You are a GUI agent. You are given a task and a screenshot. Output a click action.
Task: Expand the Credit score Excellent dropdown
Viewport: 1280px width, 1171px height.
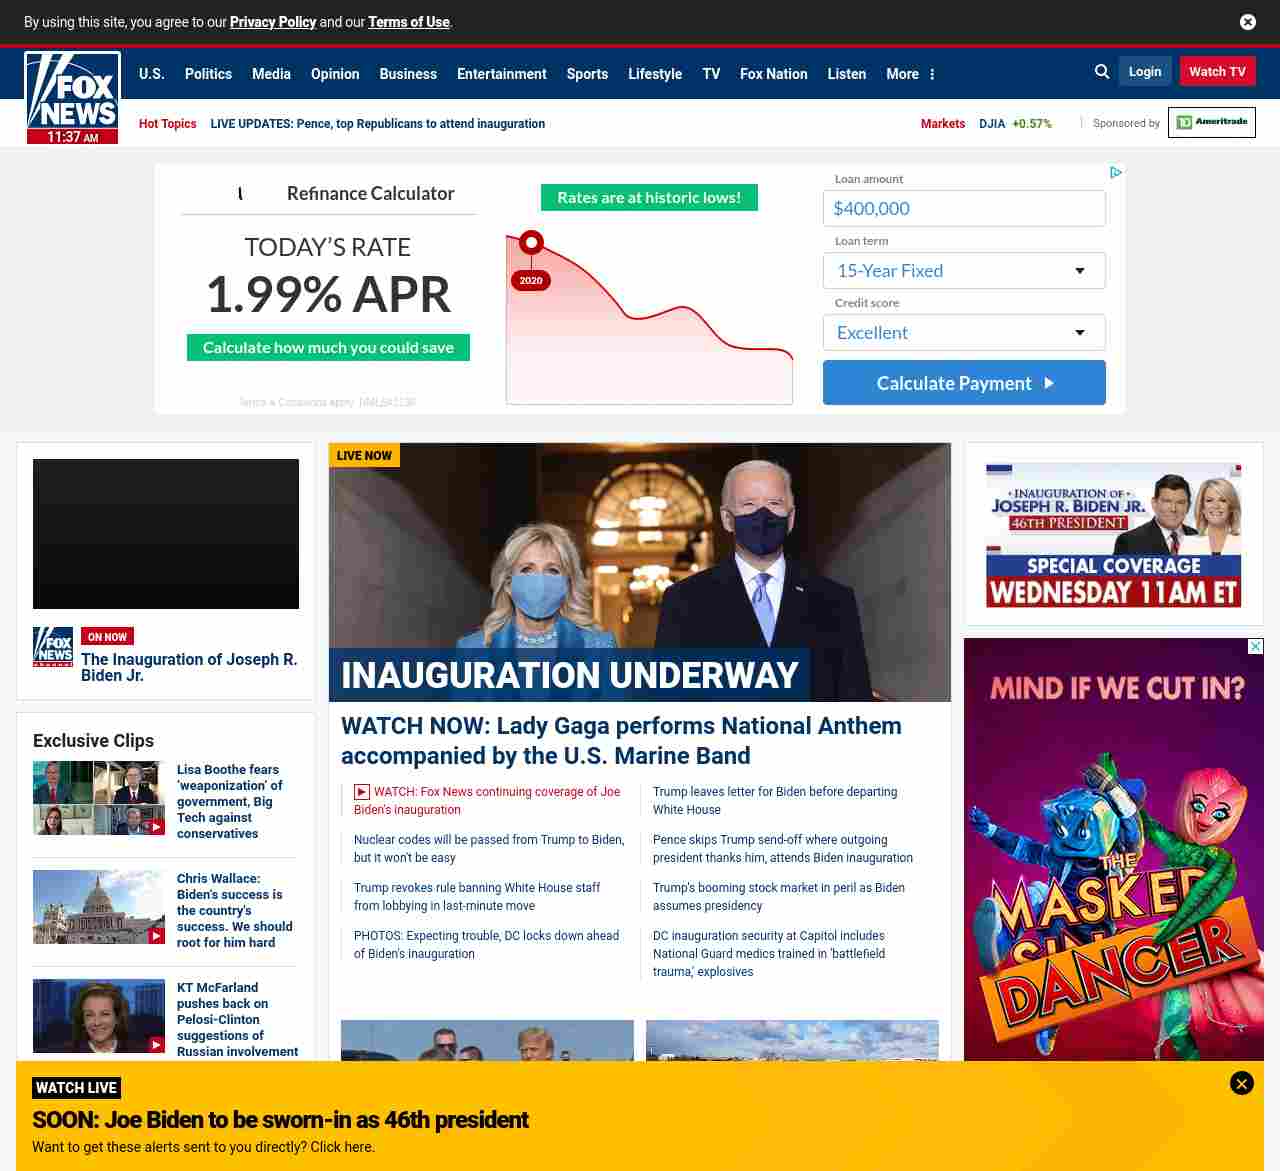(964, 333)
